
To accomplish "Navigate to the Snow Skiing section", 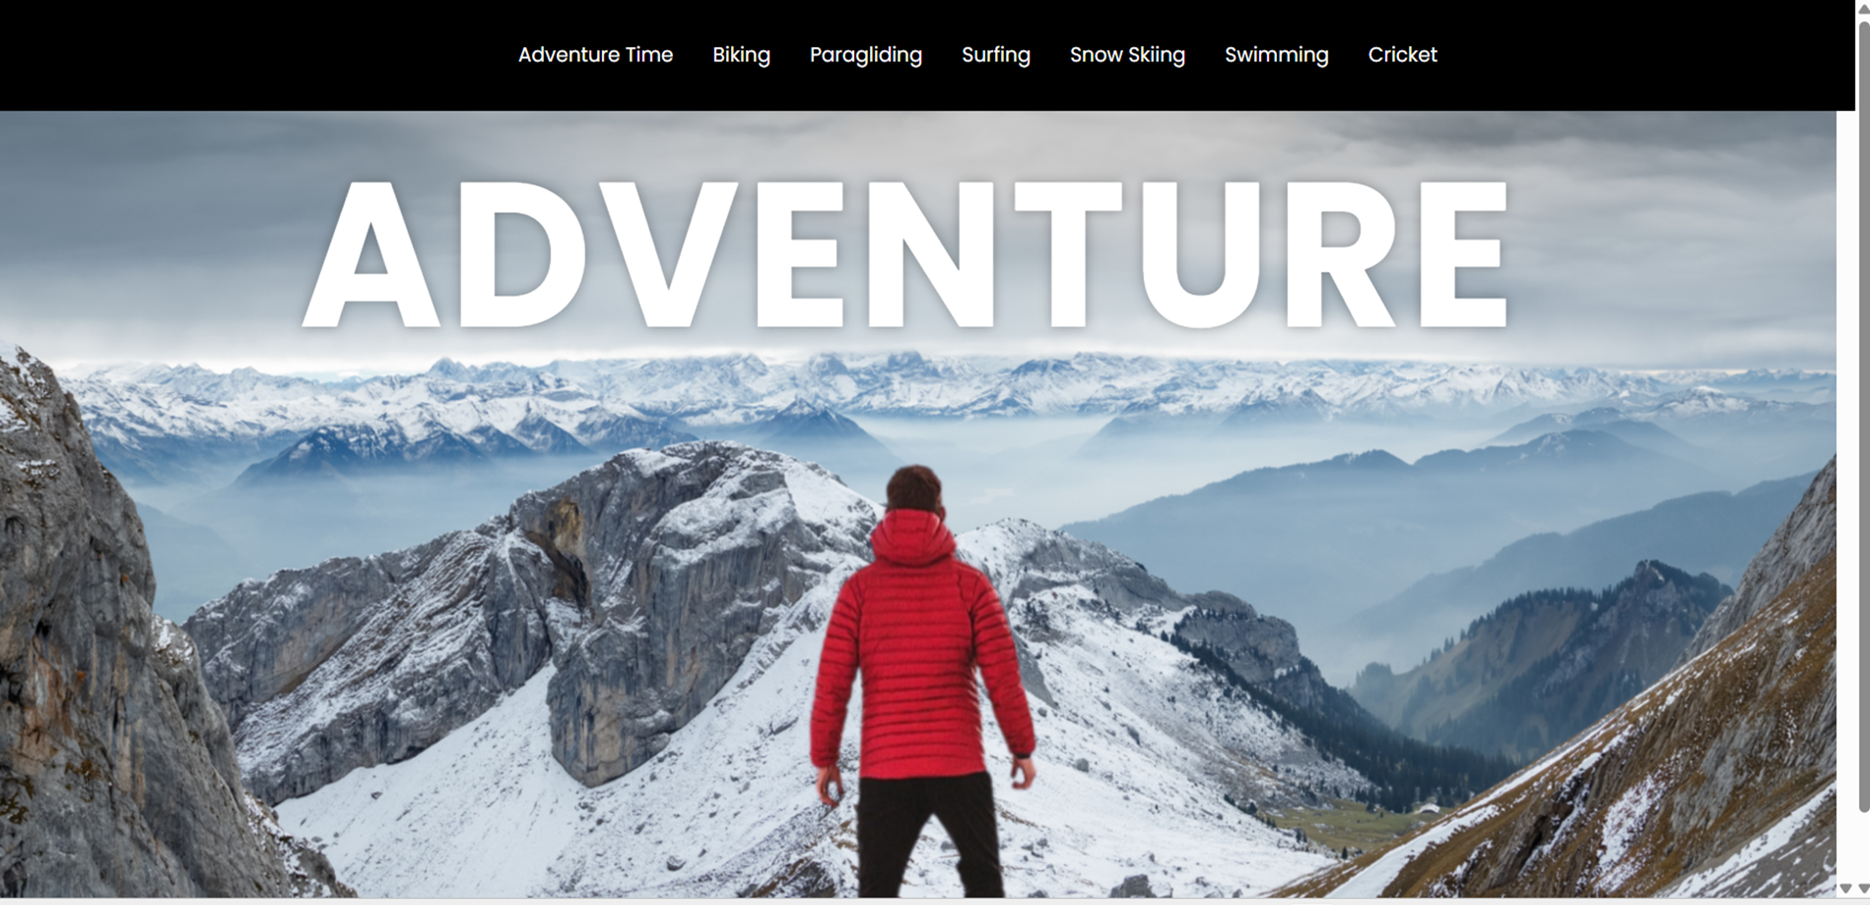I will tap(1127, 55).
